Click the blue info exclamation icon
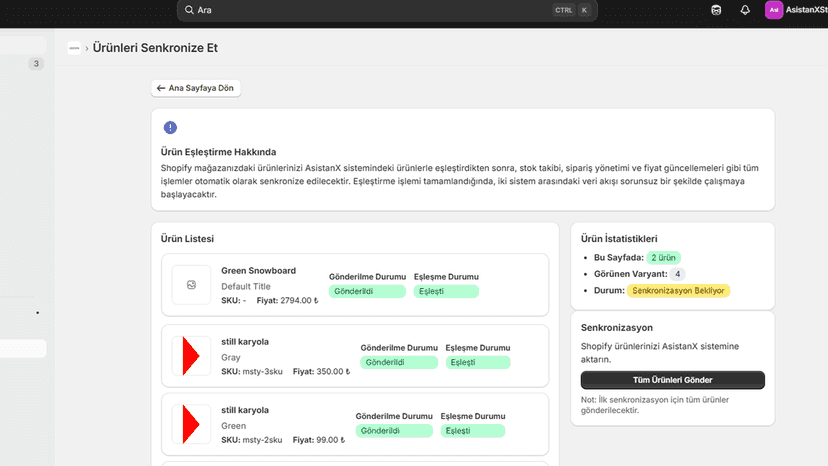This screenshot has width=828, height=466. coord(170,127)
